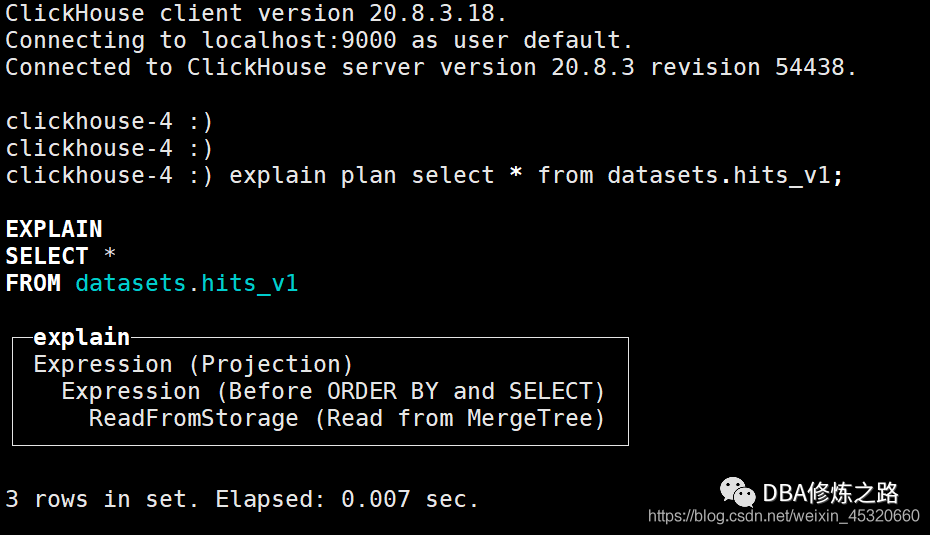Open the blog.csdn.net weixin_45320660 link
This screenshot has height=535, width=930.
tap(784, 516)
